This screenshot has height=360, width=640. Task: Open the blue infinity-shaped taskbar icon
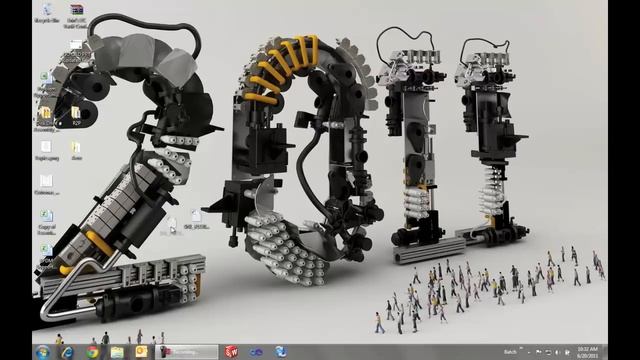256,352
